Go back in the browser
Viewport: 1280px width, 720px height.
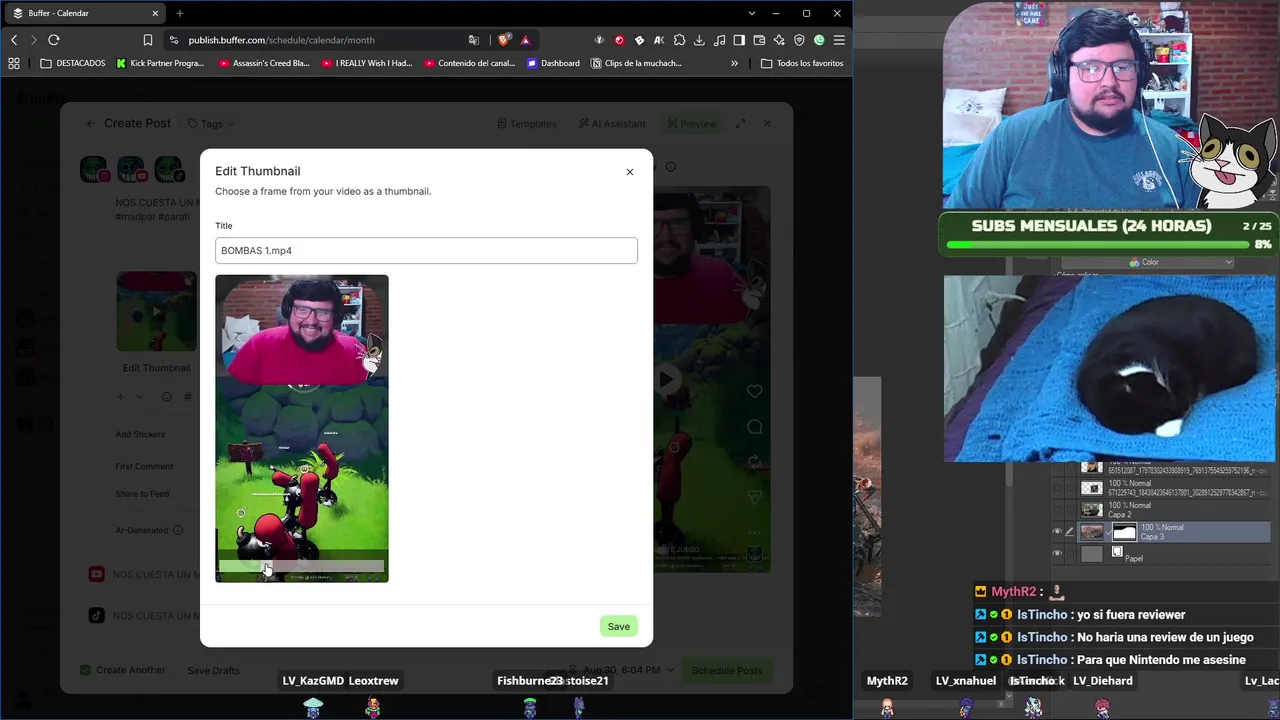(14, 40)
